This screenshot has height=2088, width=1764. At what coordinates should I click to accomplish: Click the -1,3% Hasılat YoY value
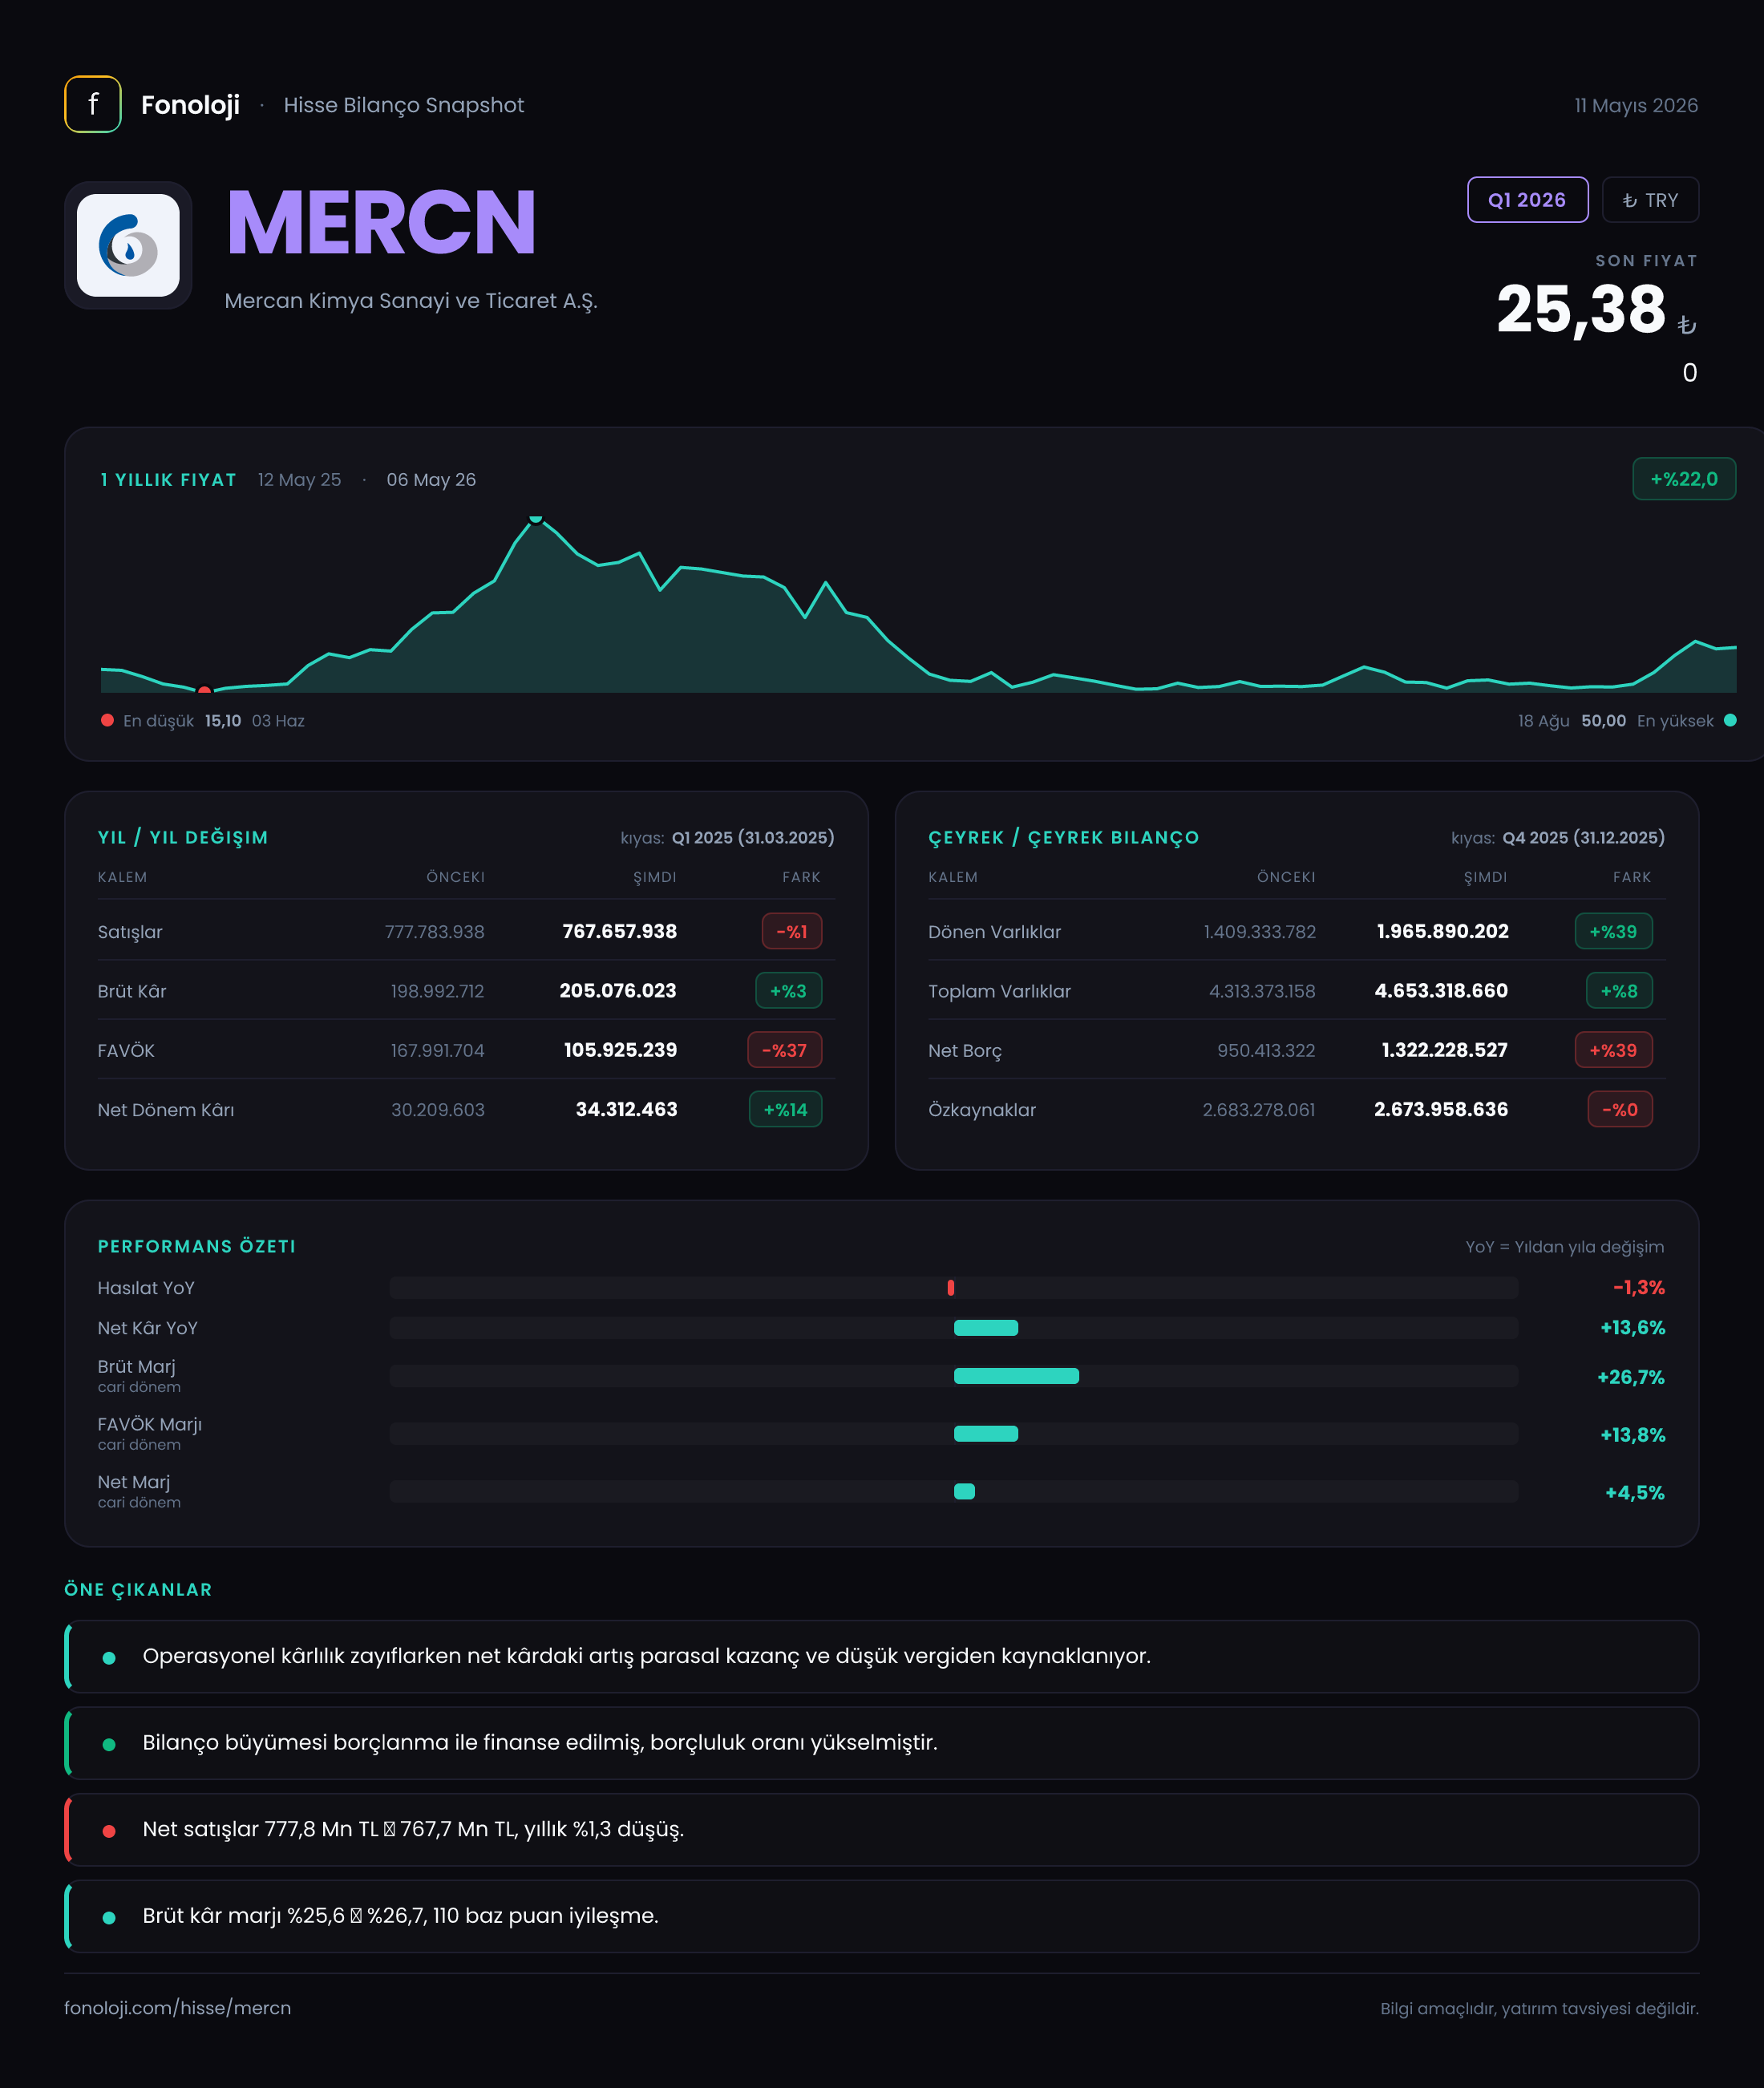(x=1638, y=1288)
